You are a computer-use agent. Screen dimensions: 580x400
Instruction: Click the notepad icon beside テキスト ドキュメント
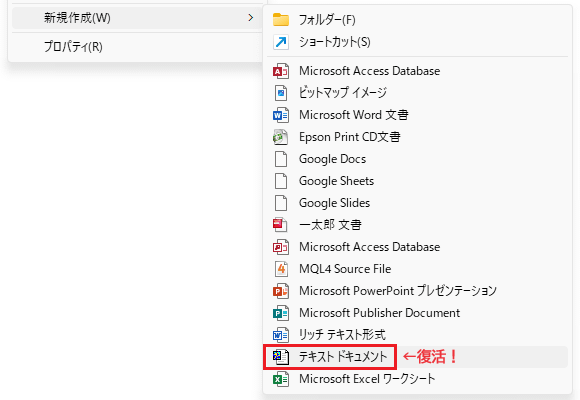point(281,357)
